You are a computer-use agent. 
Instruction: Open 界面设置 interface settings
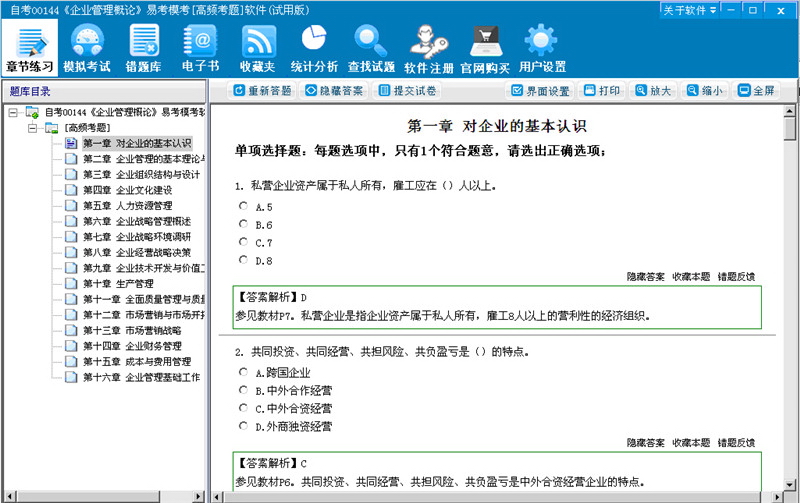tap(540, 91)
